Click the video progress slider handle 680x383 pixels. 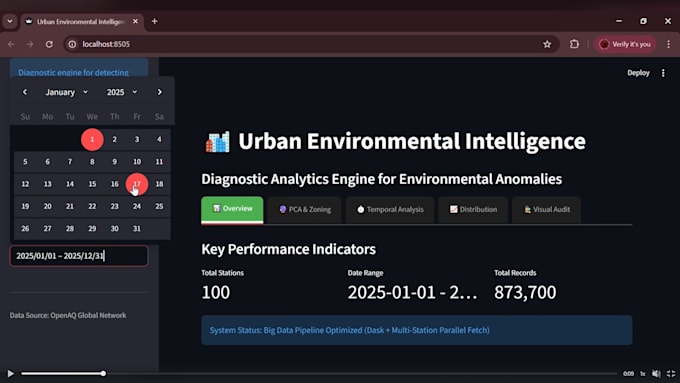point(103,373)
